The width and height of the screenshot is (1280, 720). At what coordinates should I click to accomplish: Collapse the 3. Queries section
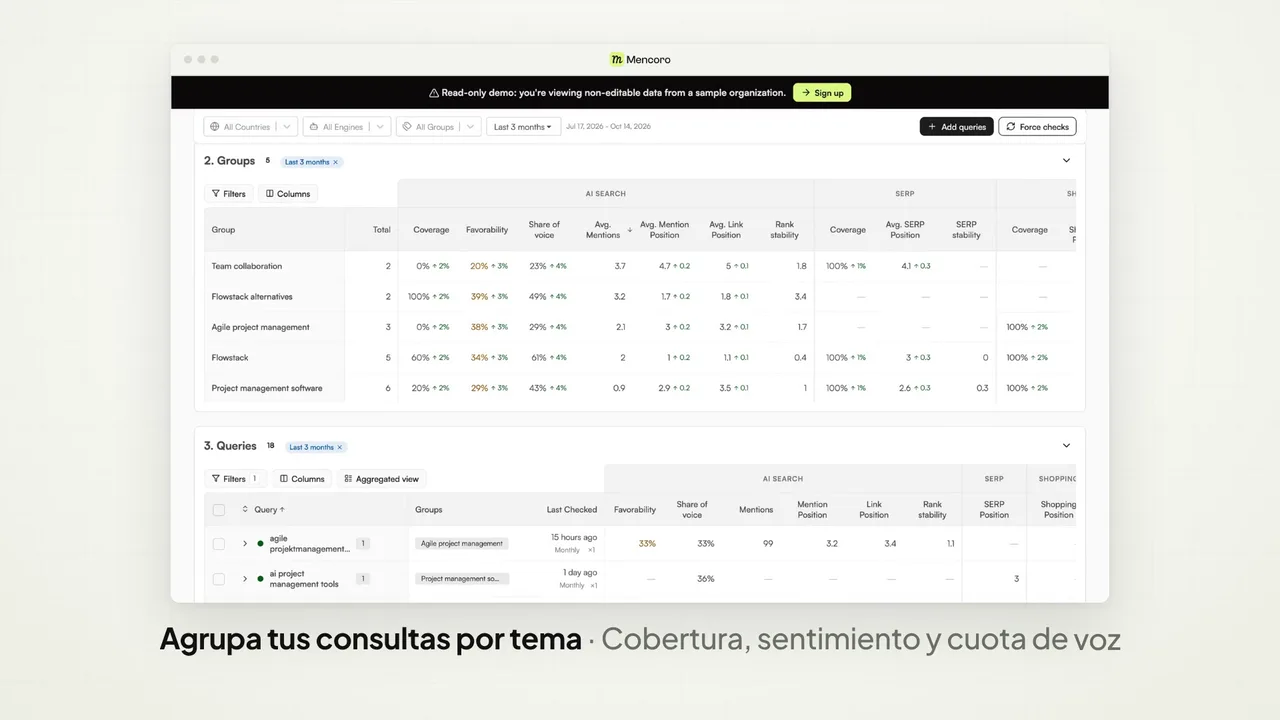(1066, 446)
